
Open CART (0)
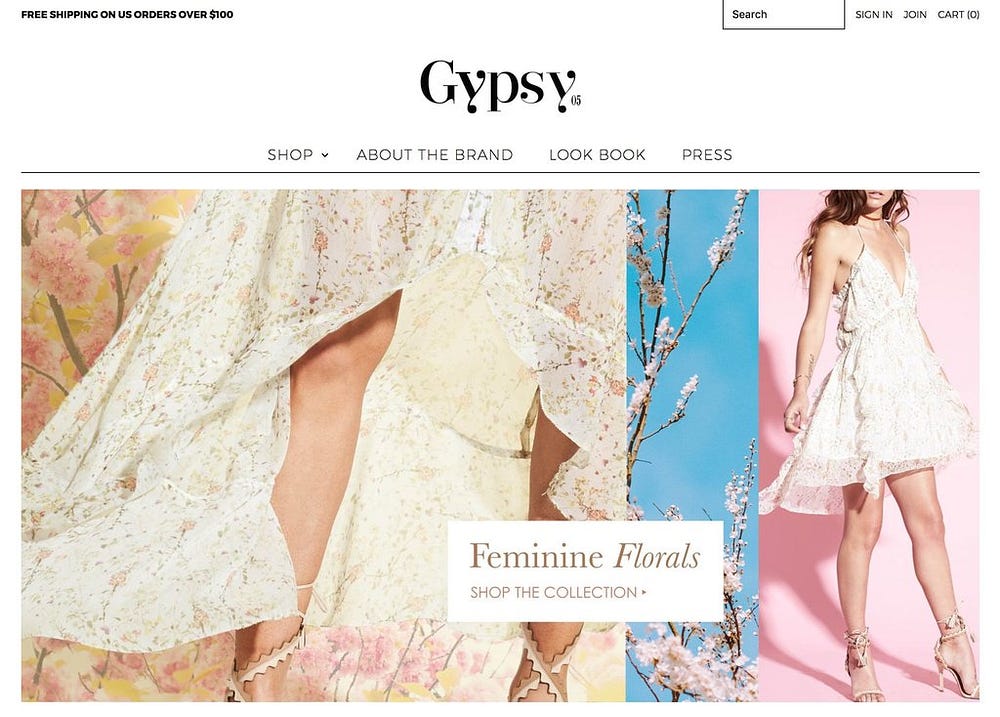[959, 14]
